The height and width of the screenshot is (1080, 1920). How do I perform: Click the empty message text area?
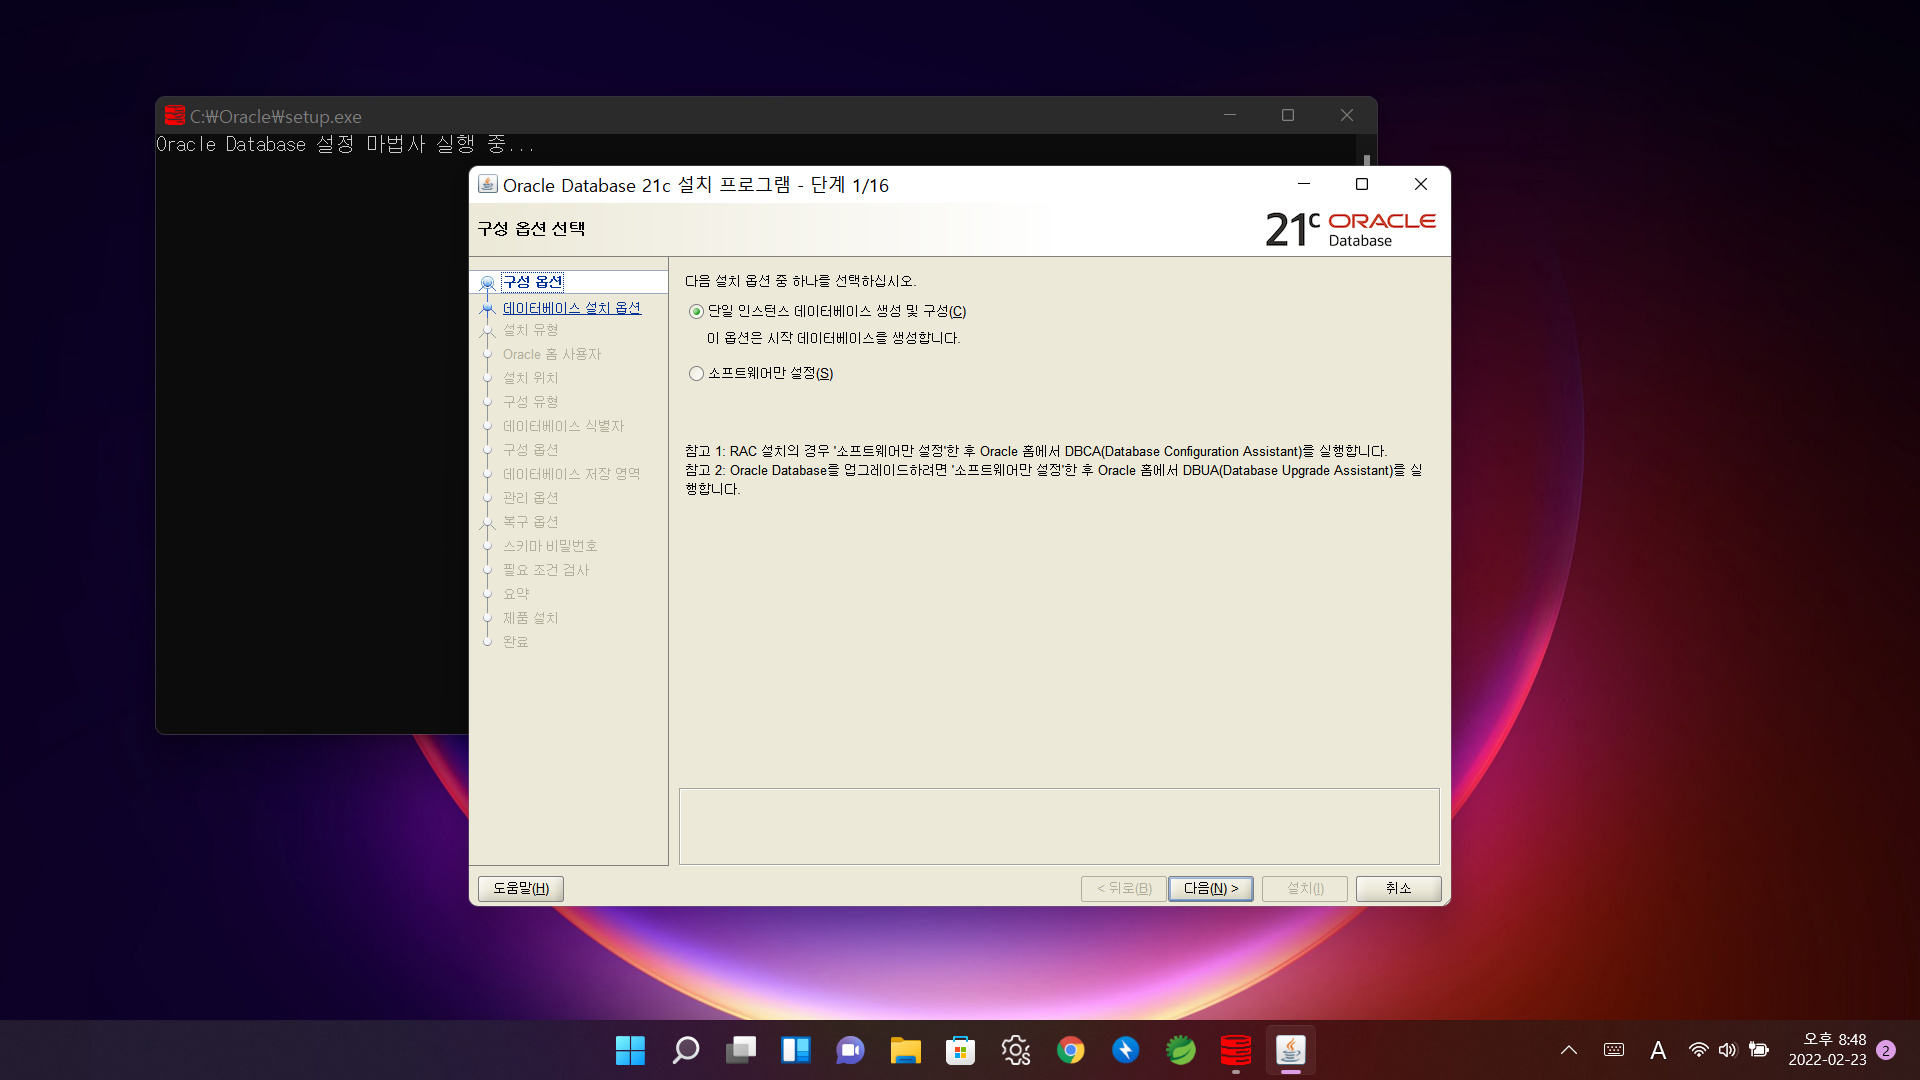[x=1058, y=826]
